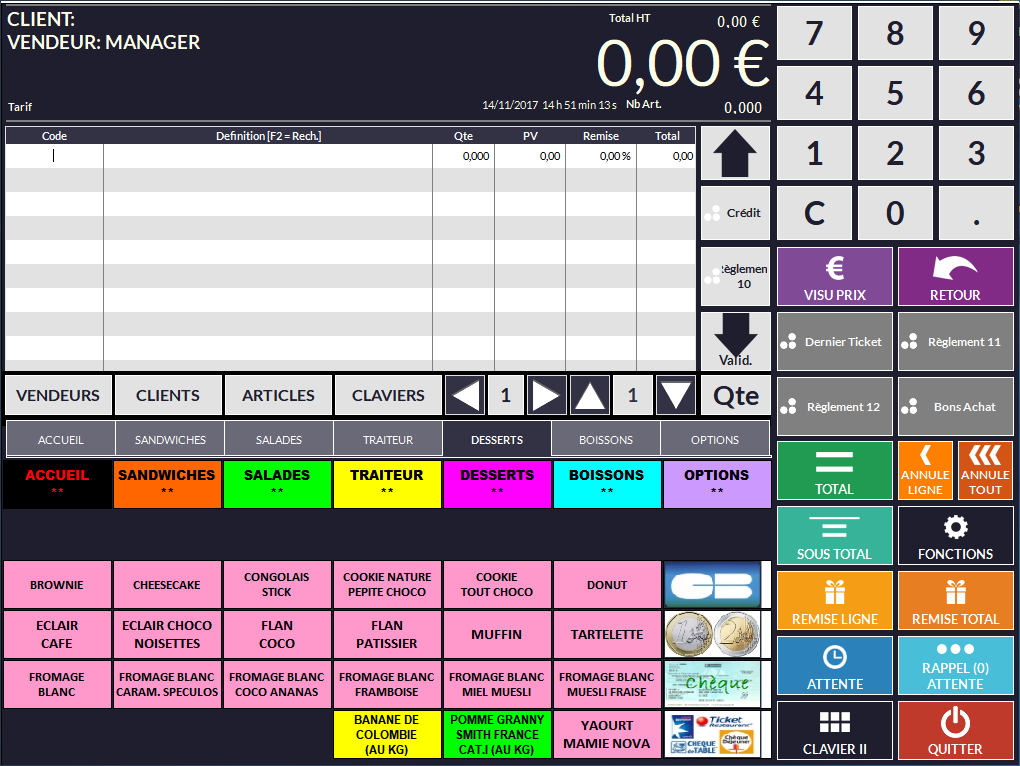Click the green TOTAL button
This screenshot has height=766, width=1020.
pyautogui.click(x=834, y=471)
